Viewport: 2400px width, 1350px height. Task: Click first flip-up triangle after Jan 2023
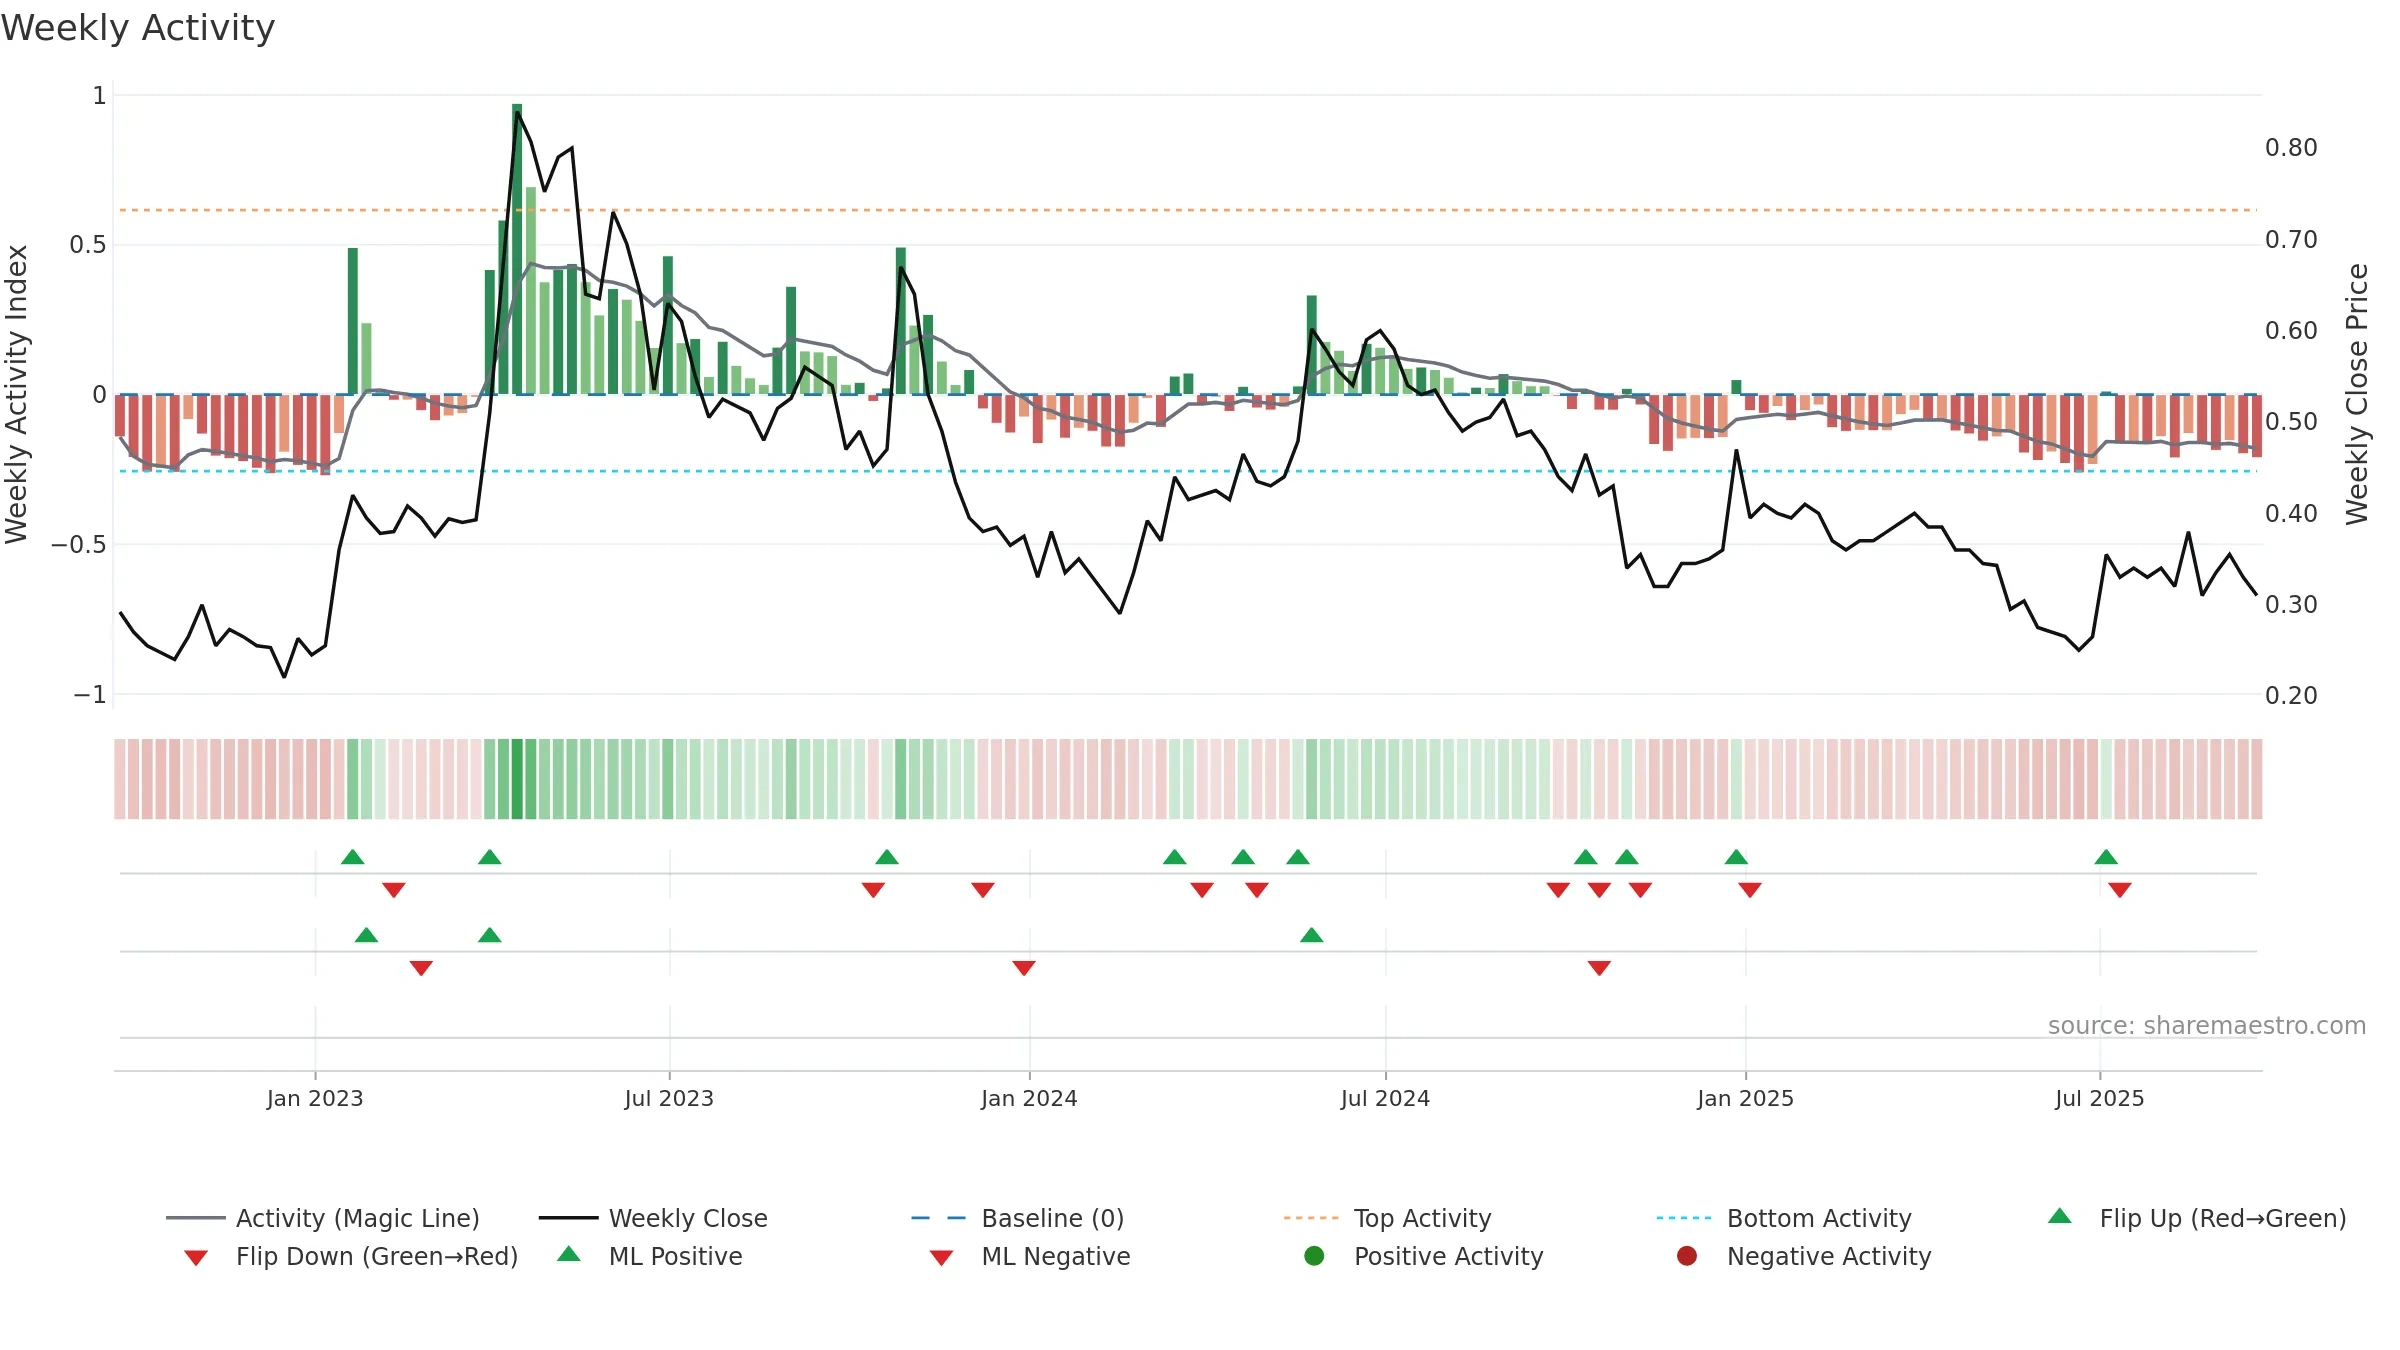click(x=352, y=857)
